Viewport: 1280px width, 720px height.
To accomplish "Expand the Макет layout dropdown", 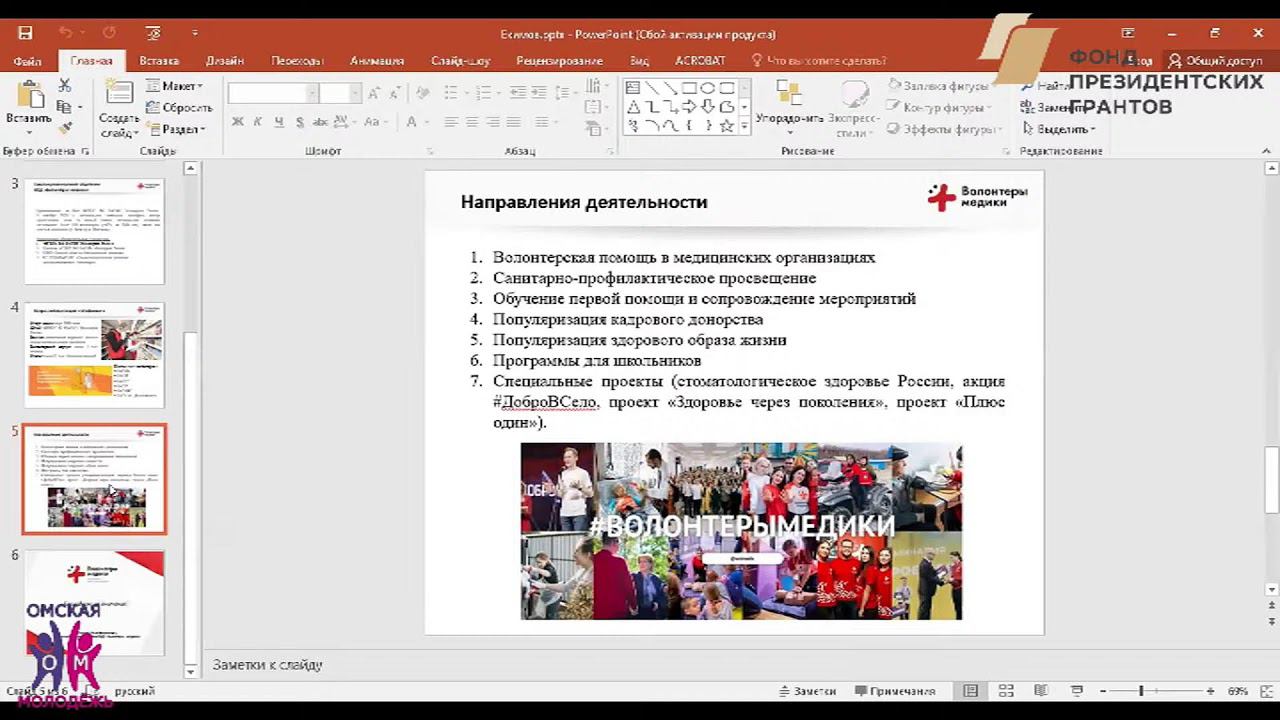I will point(175,86).
